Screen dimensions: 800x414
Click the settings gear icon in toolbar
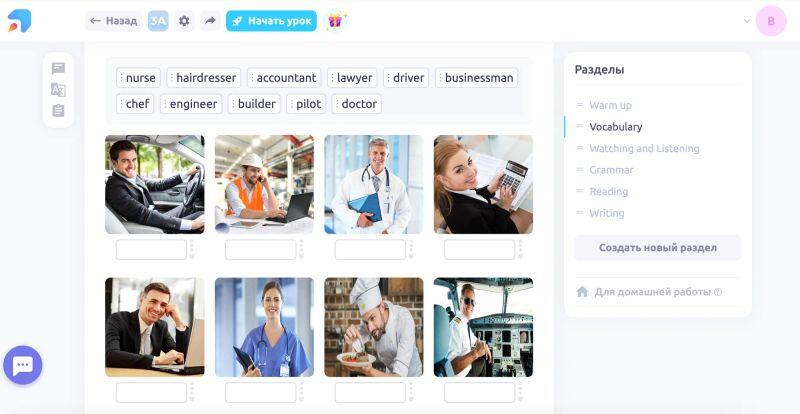184,21
